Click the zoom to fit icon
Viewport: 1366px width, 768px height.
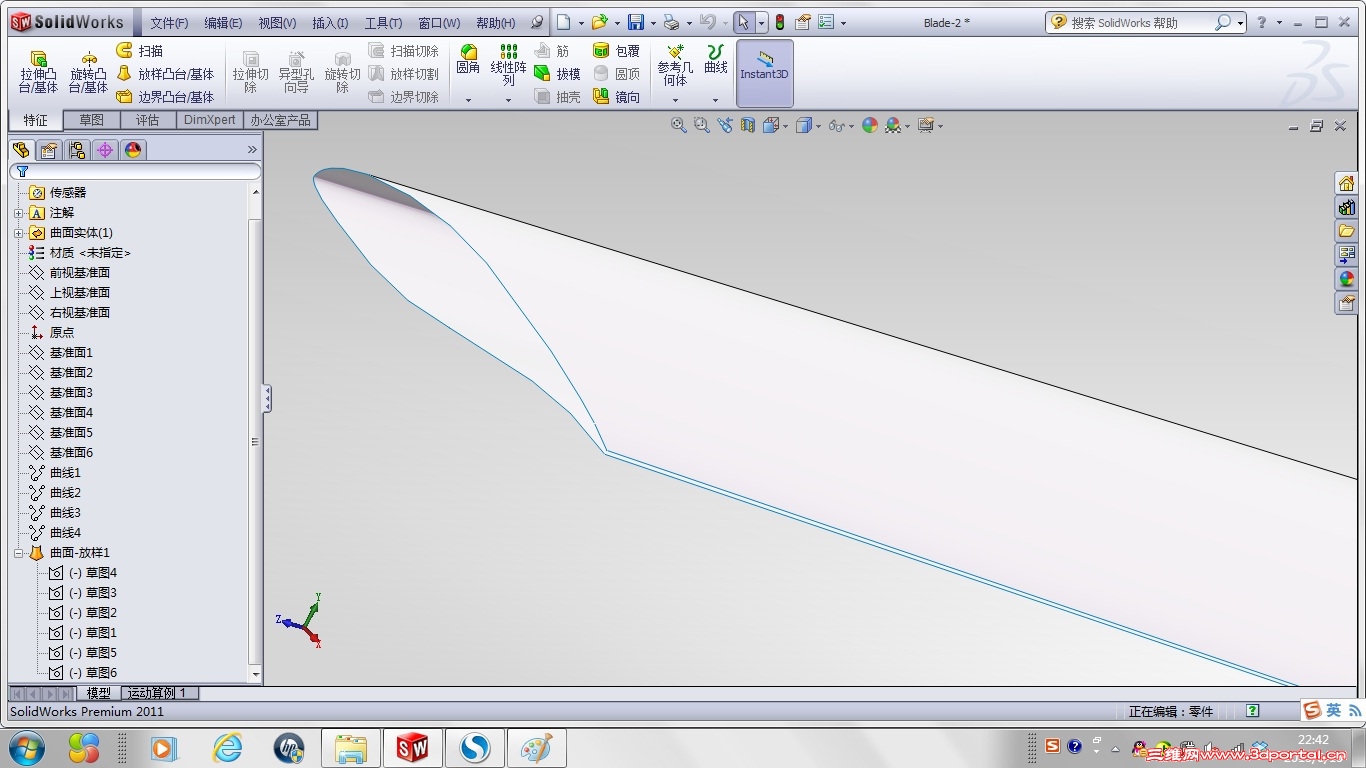(679, 125)
